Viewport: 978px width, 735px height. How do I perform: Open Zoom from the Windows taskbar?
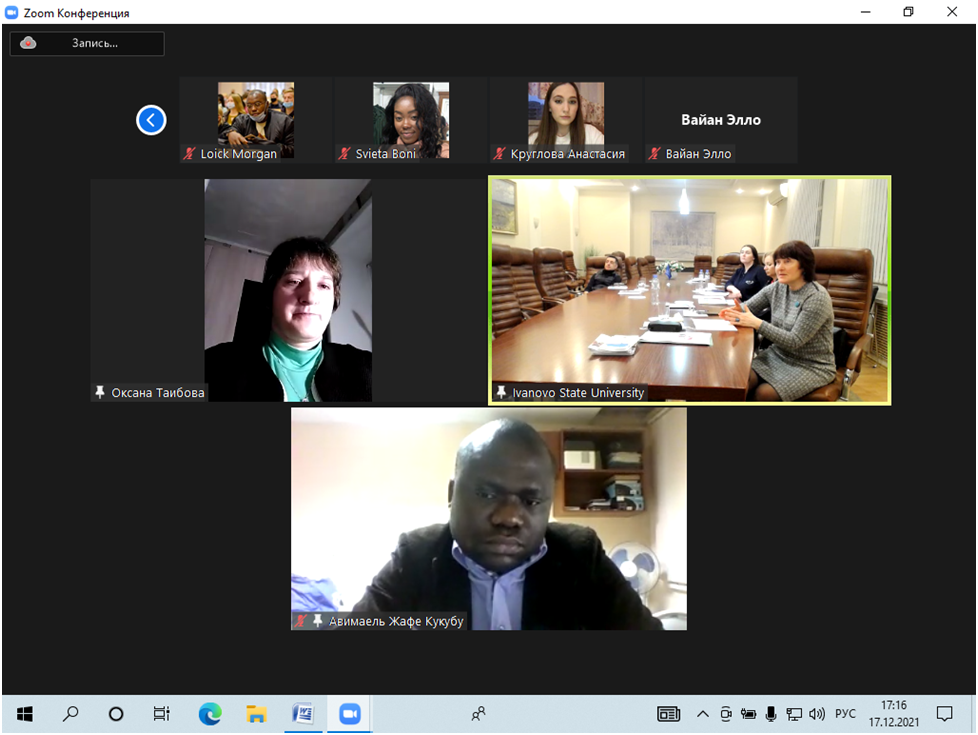pos(349,714)
